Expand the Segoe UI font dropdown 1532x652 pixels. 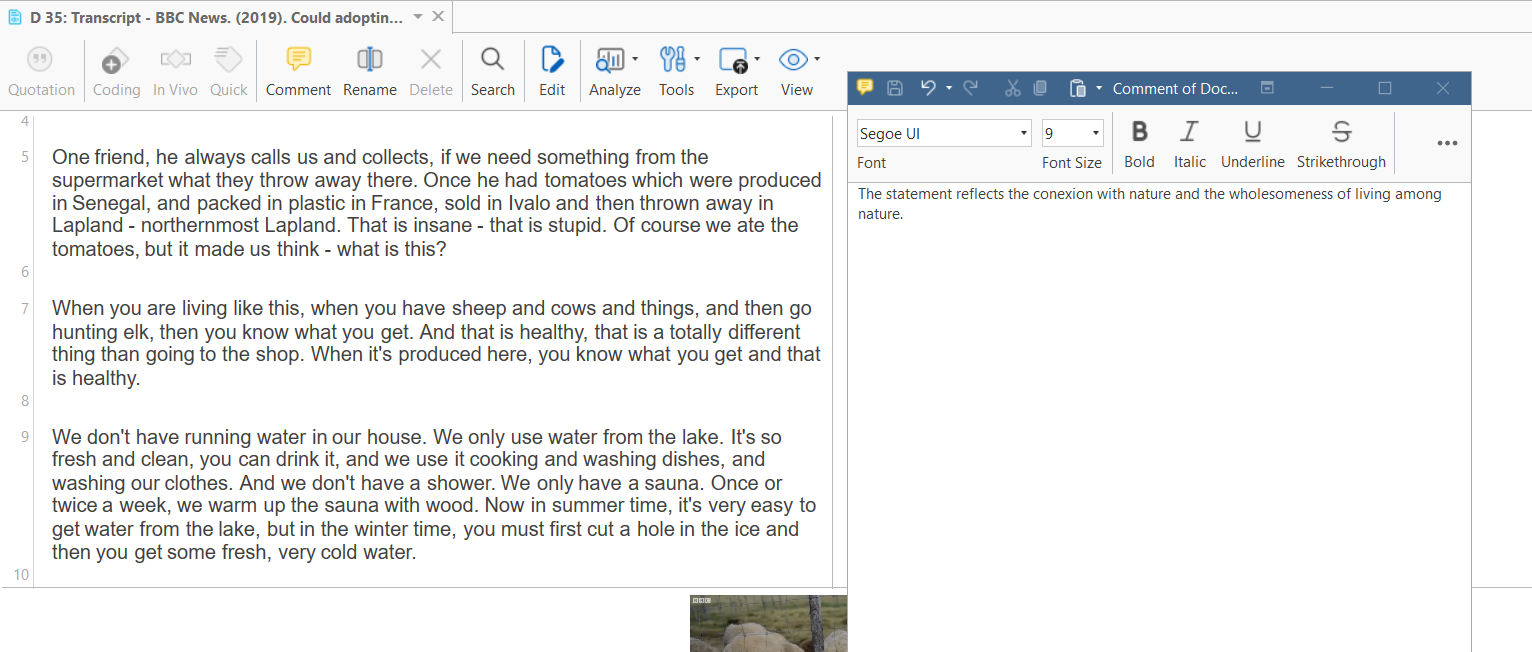pos(1024,134)
